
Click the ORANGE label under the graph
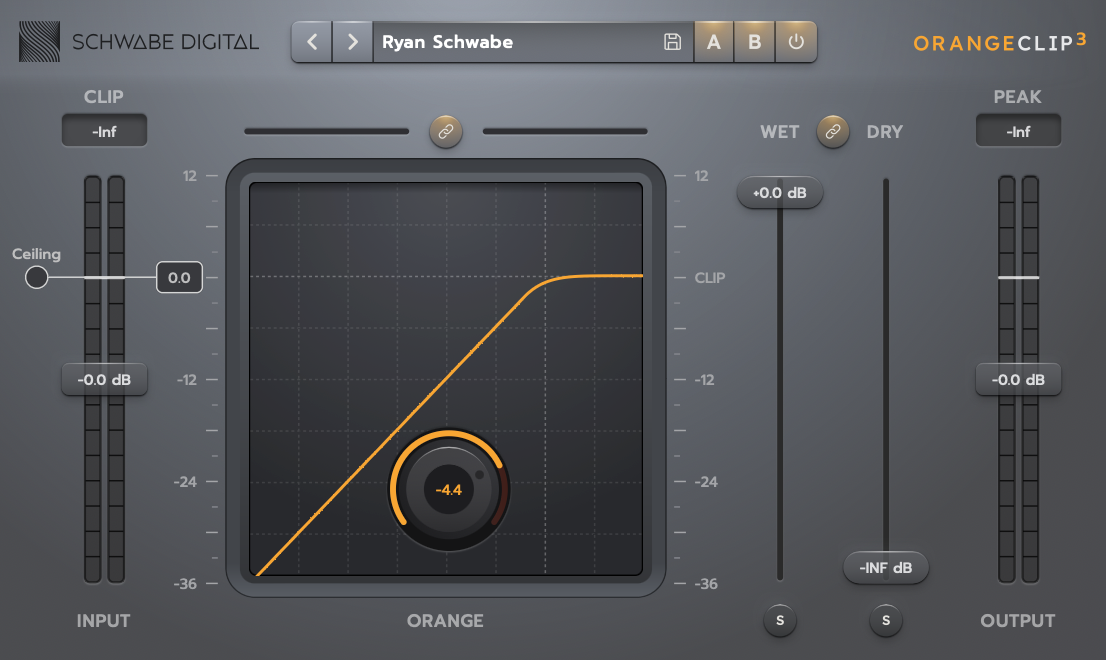tap(445, 621)
